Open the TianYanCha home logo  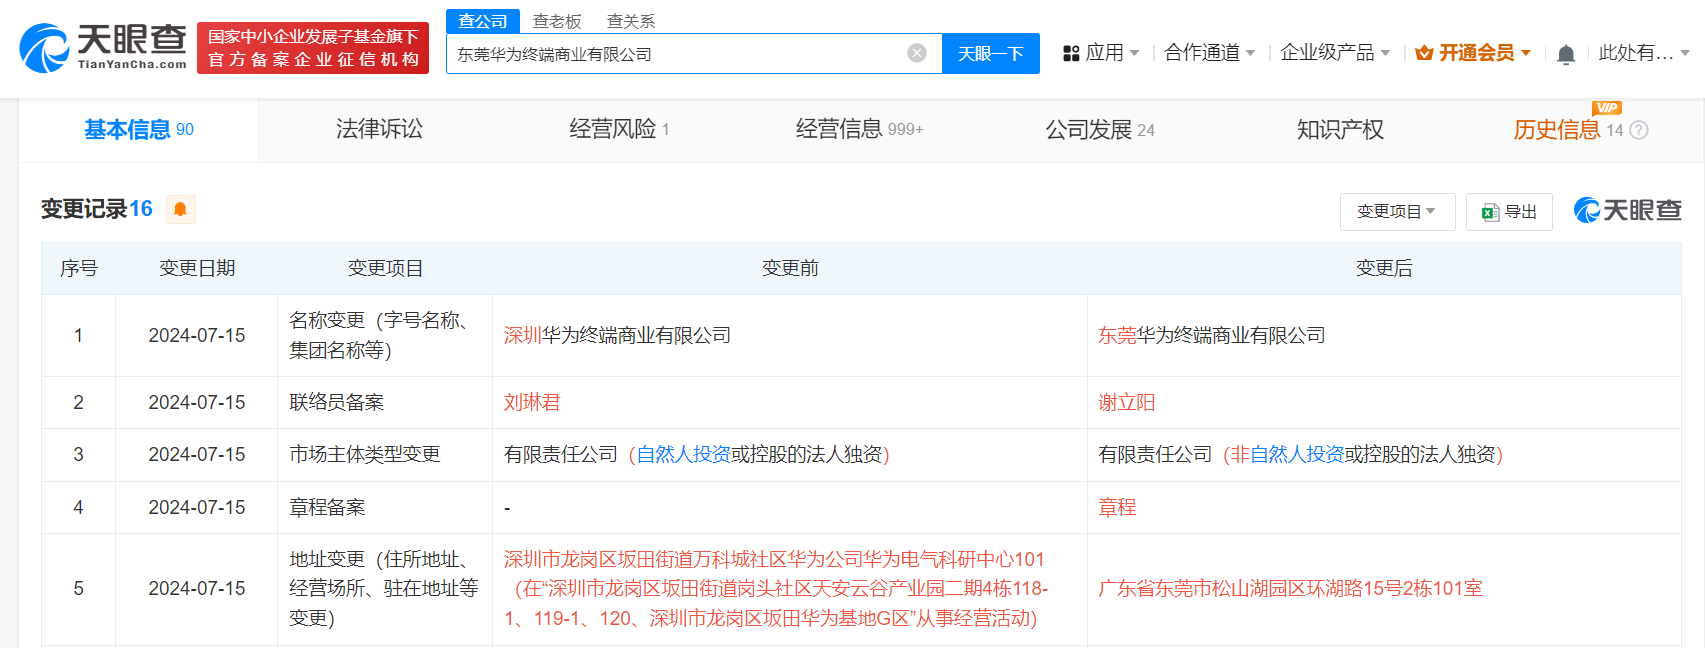(103, 47)
